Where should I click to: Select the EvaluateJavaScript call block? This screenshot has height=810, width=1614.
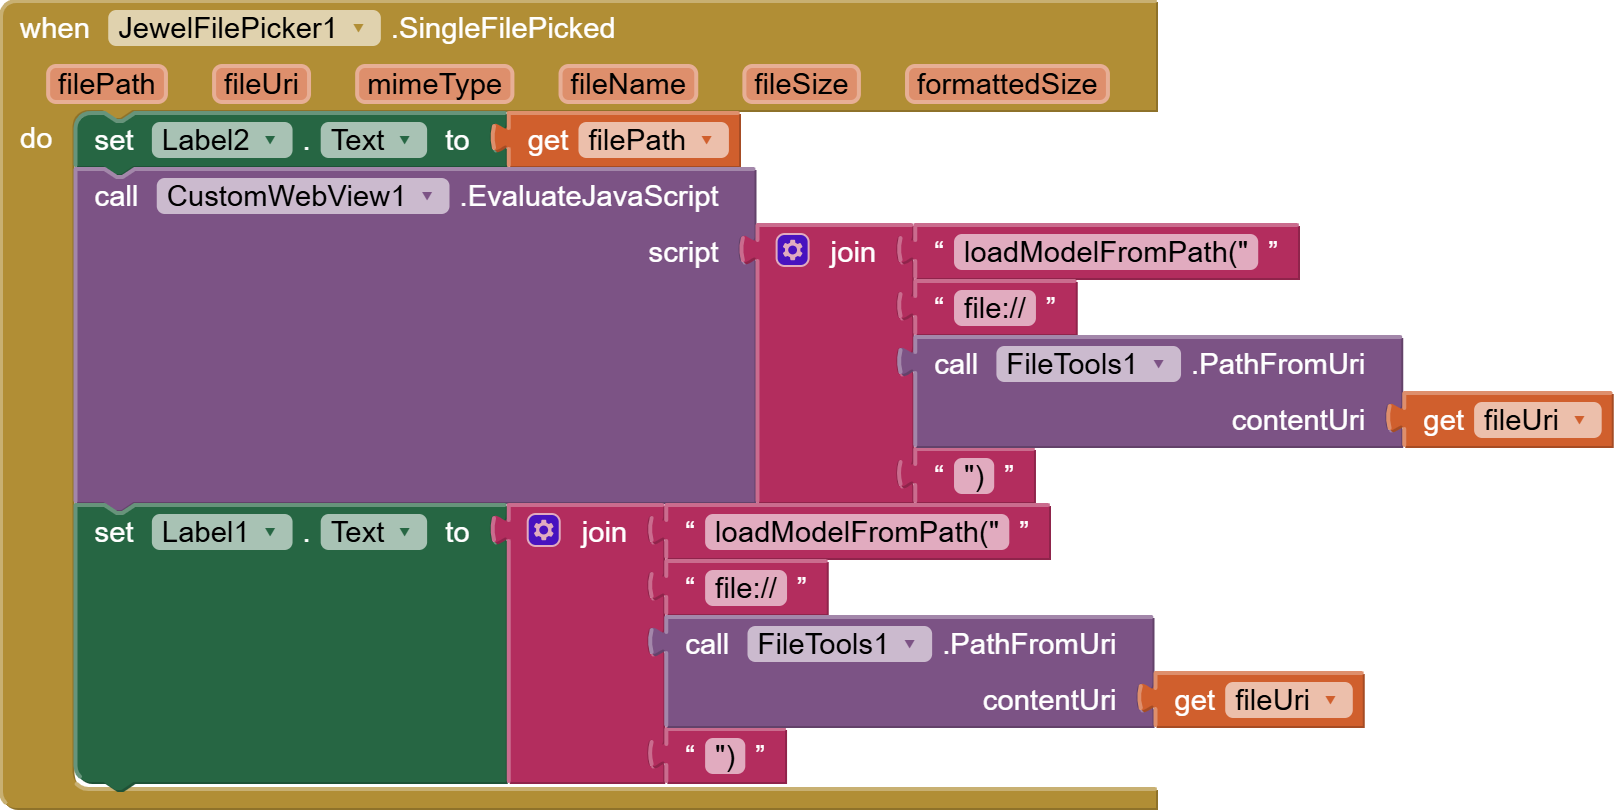coord(590,197)
